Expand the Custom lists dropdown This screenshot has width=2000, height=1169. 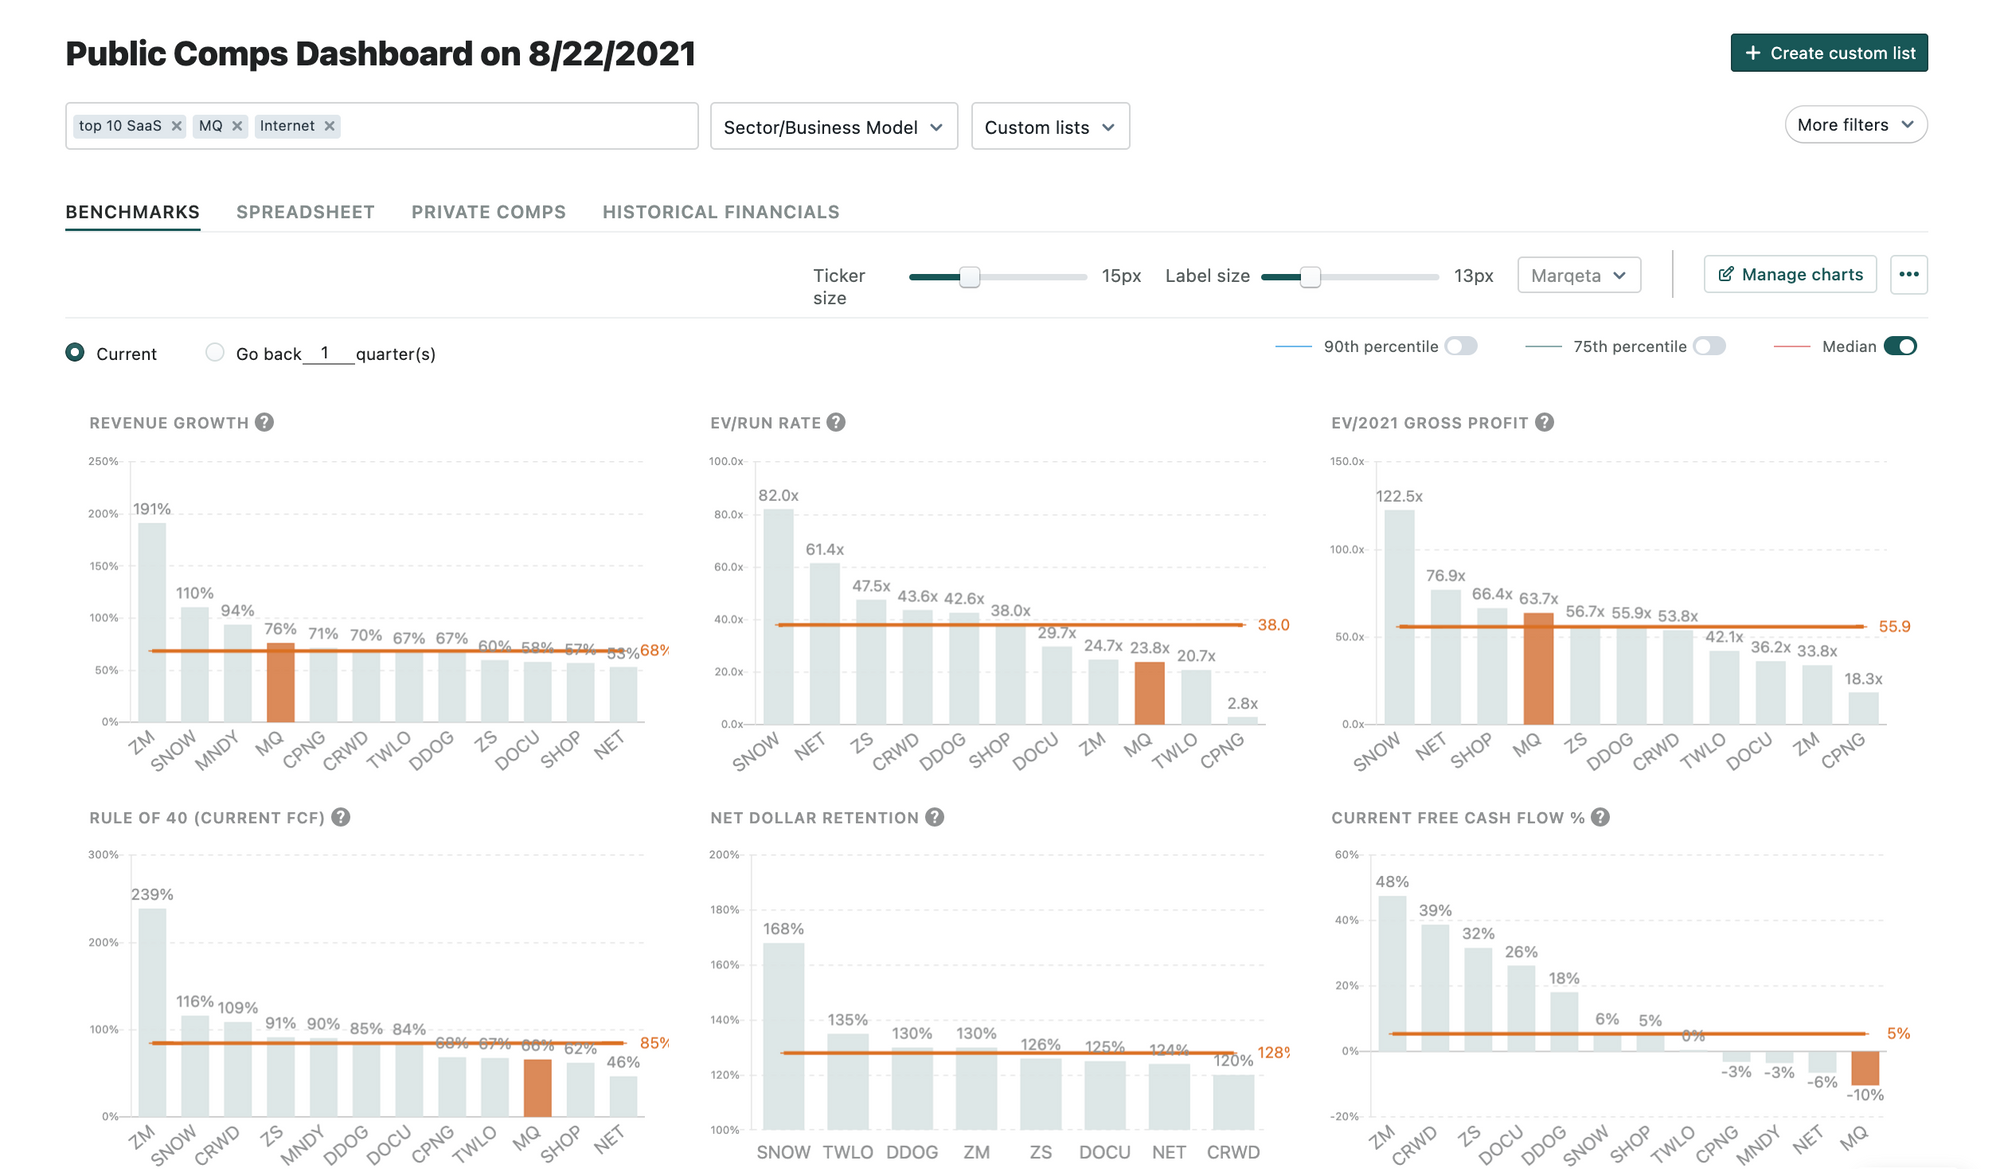1049,126
